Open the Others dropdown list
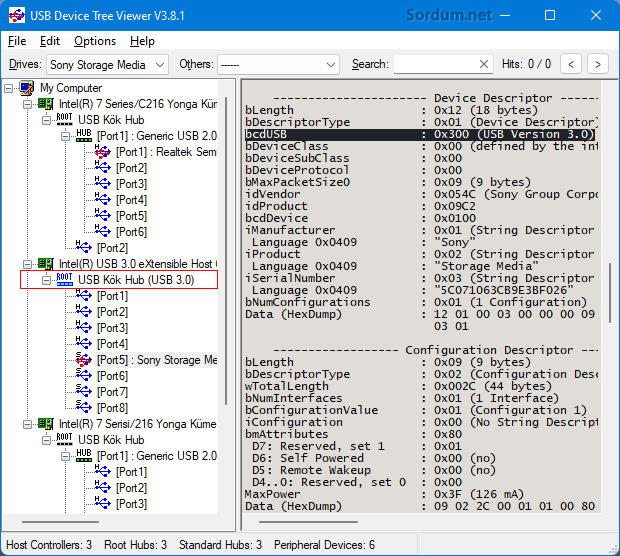Viewport: 620px width, 556px height. 278,64
